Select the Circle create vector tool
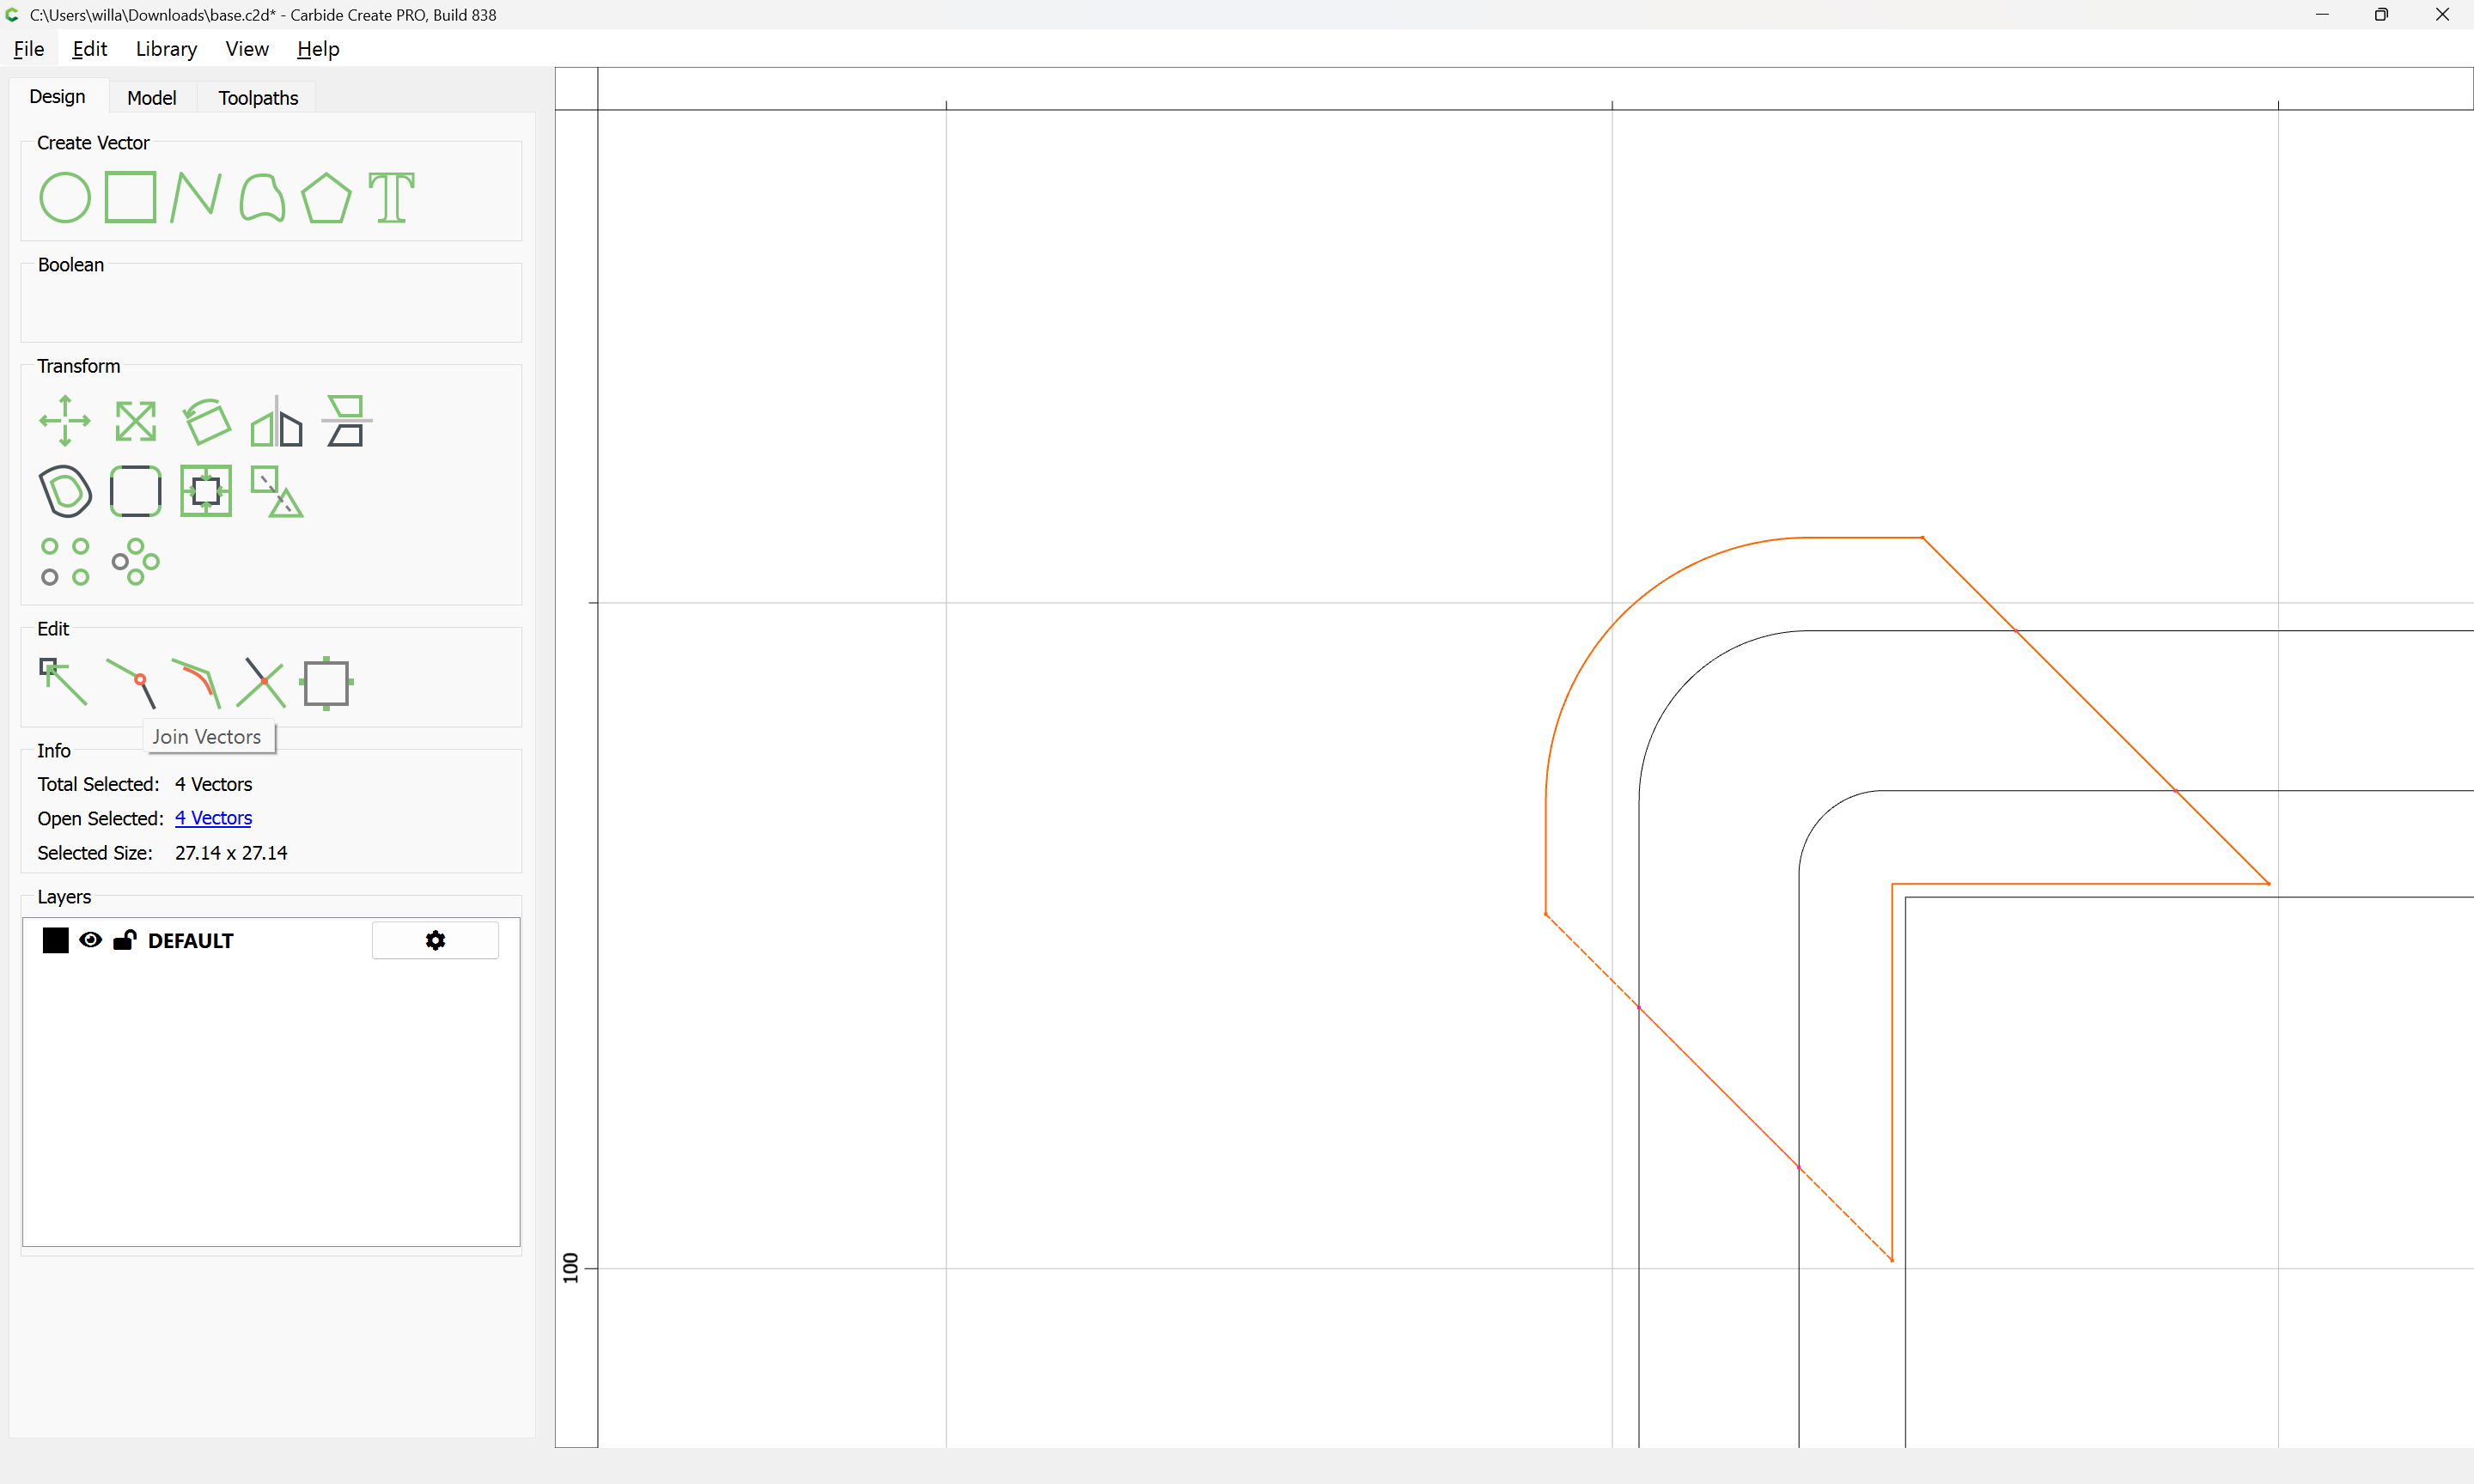This screenshot has height=1484, width=2474. (65, 197)
